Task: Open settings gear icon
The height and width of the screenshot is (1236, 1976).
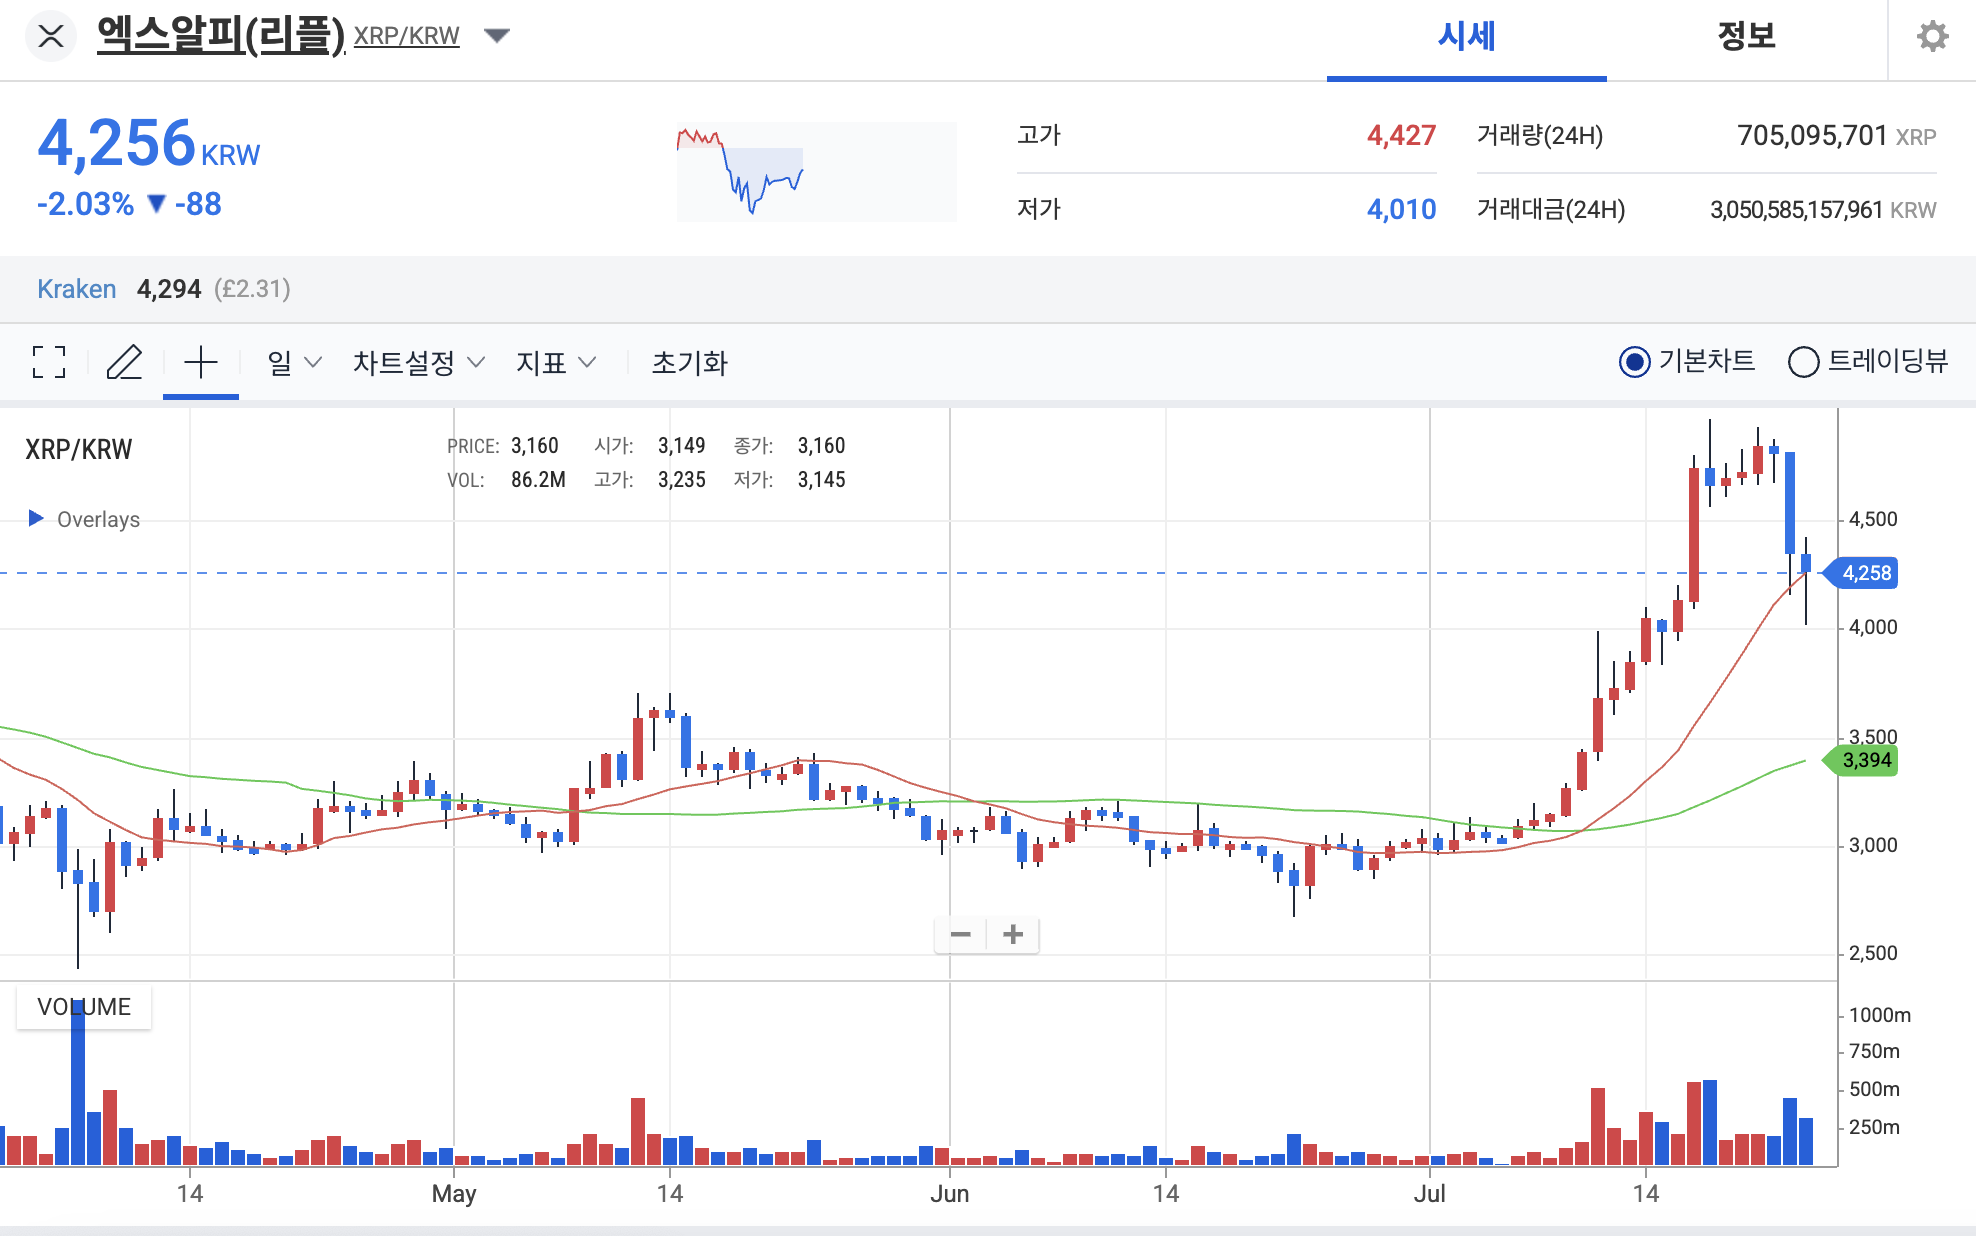Action: [1932, 37]
